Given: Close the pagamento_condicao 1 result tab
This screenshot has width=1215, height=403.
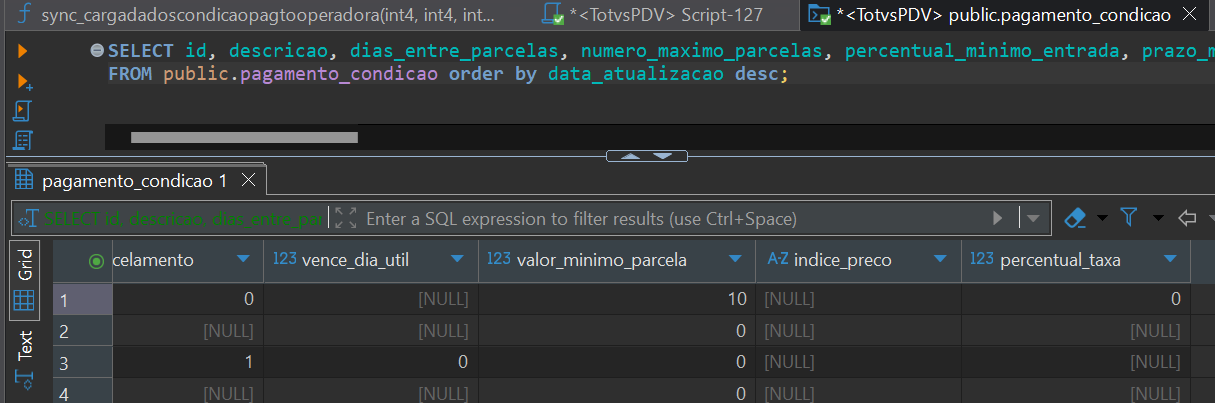Looking at the screenshot, I should (249, 181).
